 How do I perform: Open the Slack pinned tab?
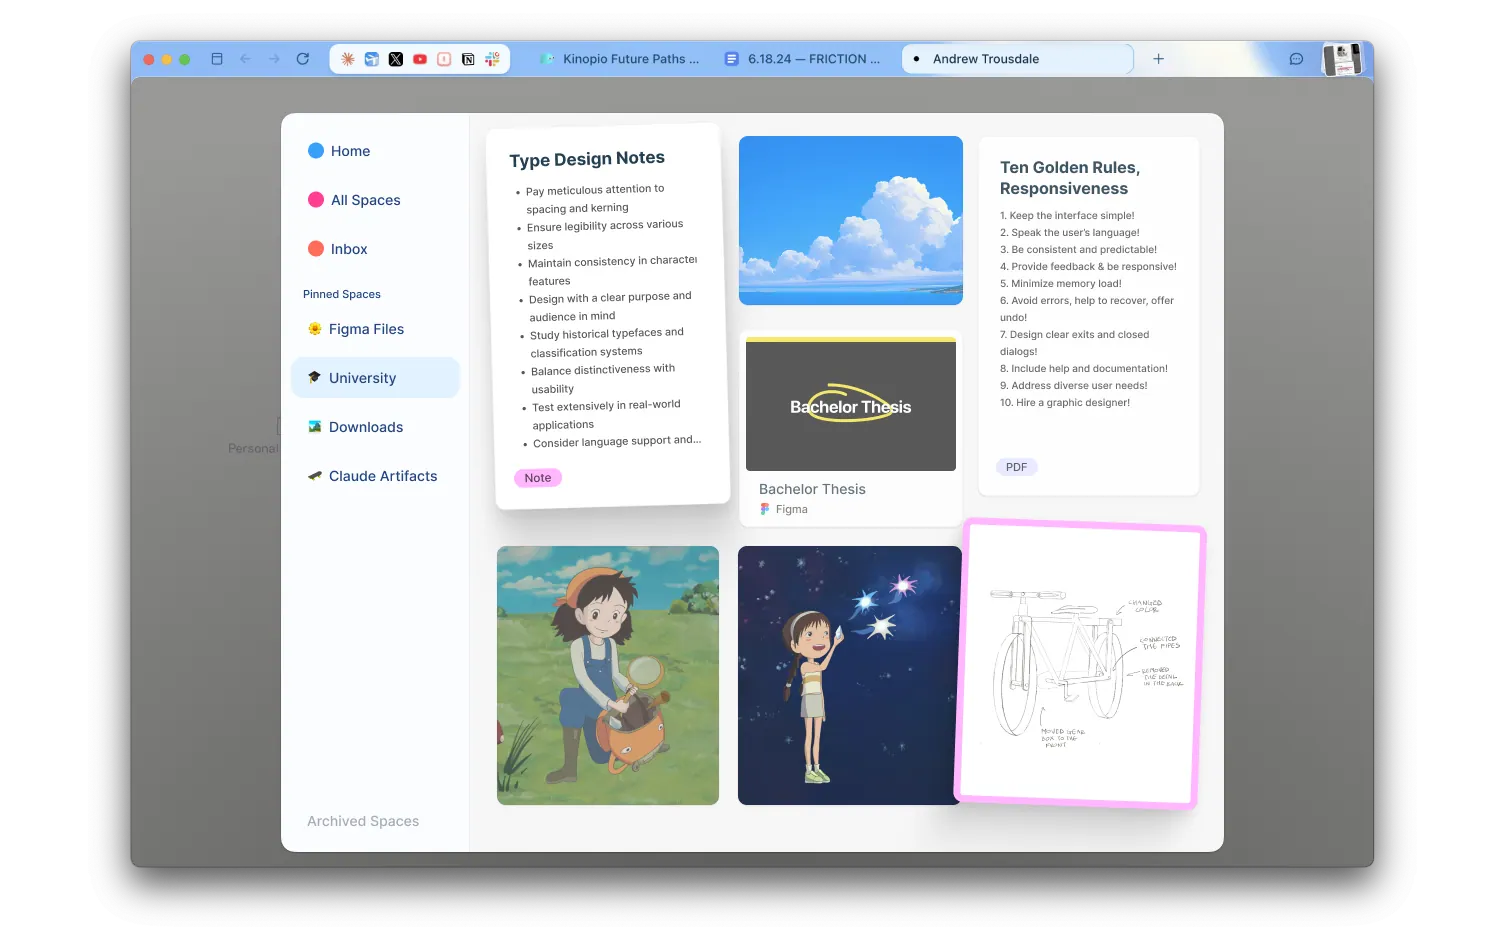[492, 59]
